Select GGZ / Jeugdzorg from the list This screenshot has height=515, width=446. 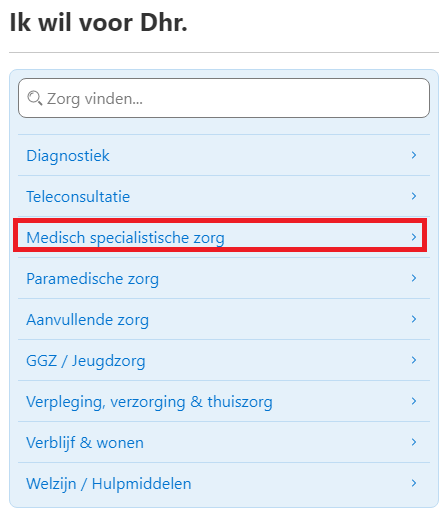(224, 360)
